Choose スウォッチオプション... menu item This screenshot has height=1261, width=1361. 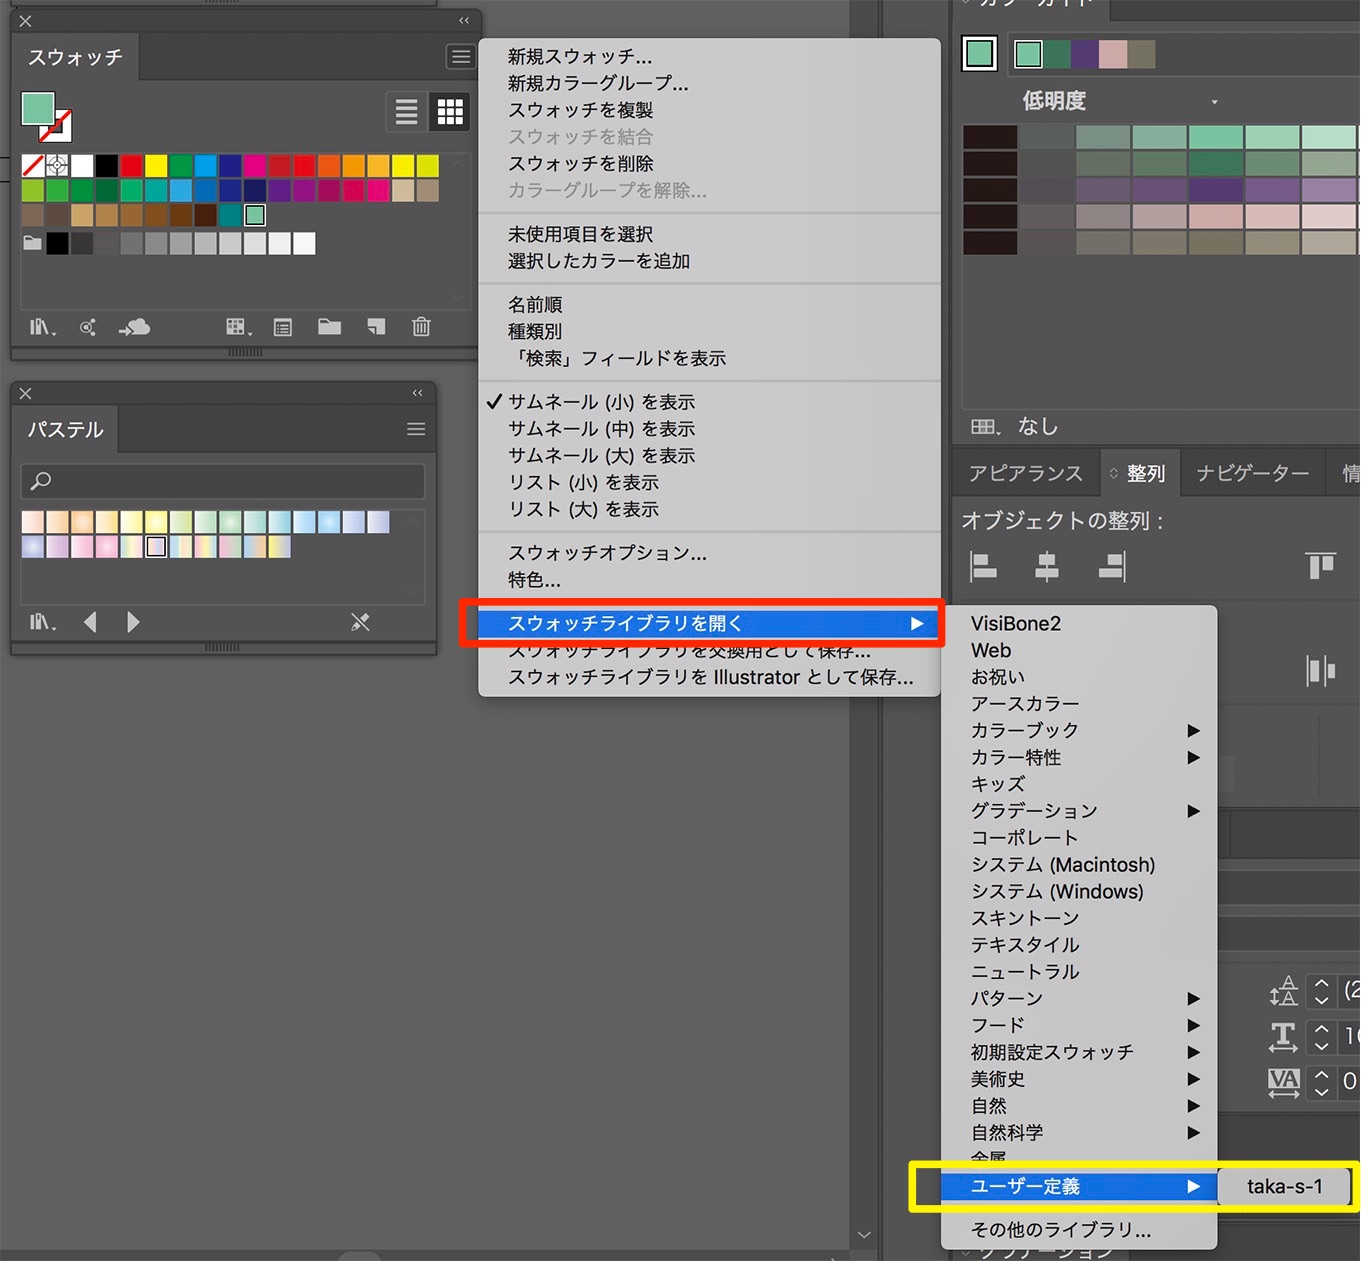(710, 553)
